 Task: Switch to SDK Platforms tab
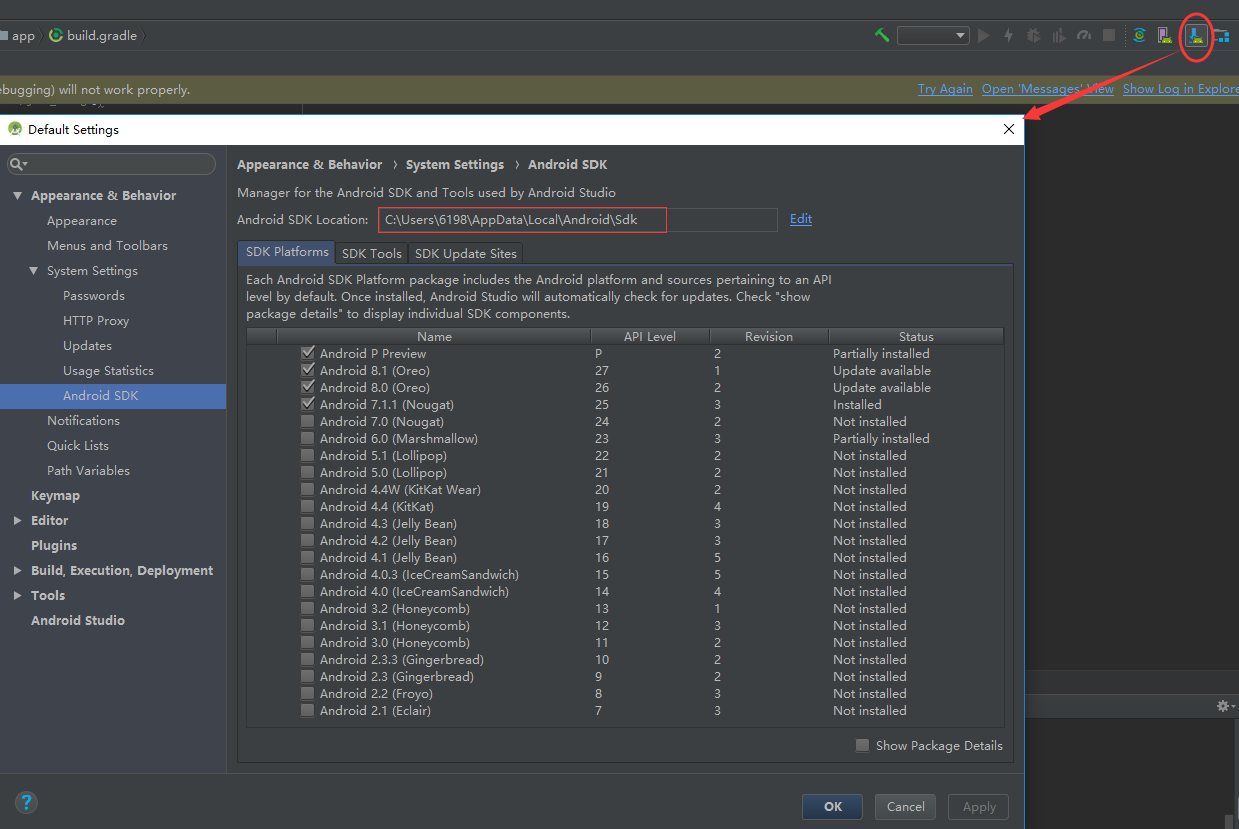[286, 252]
